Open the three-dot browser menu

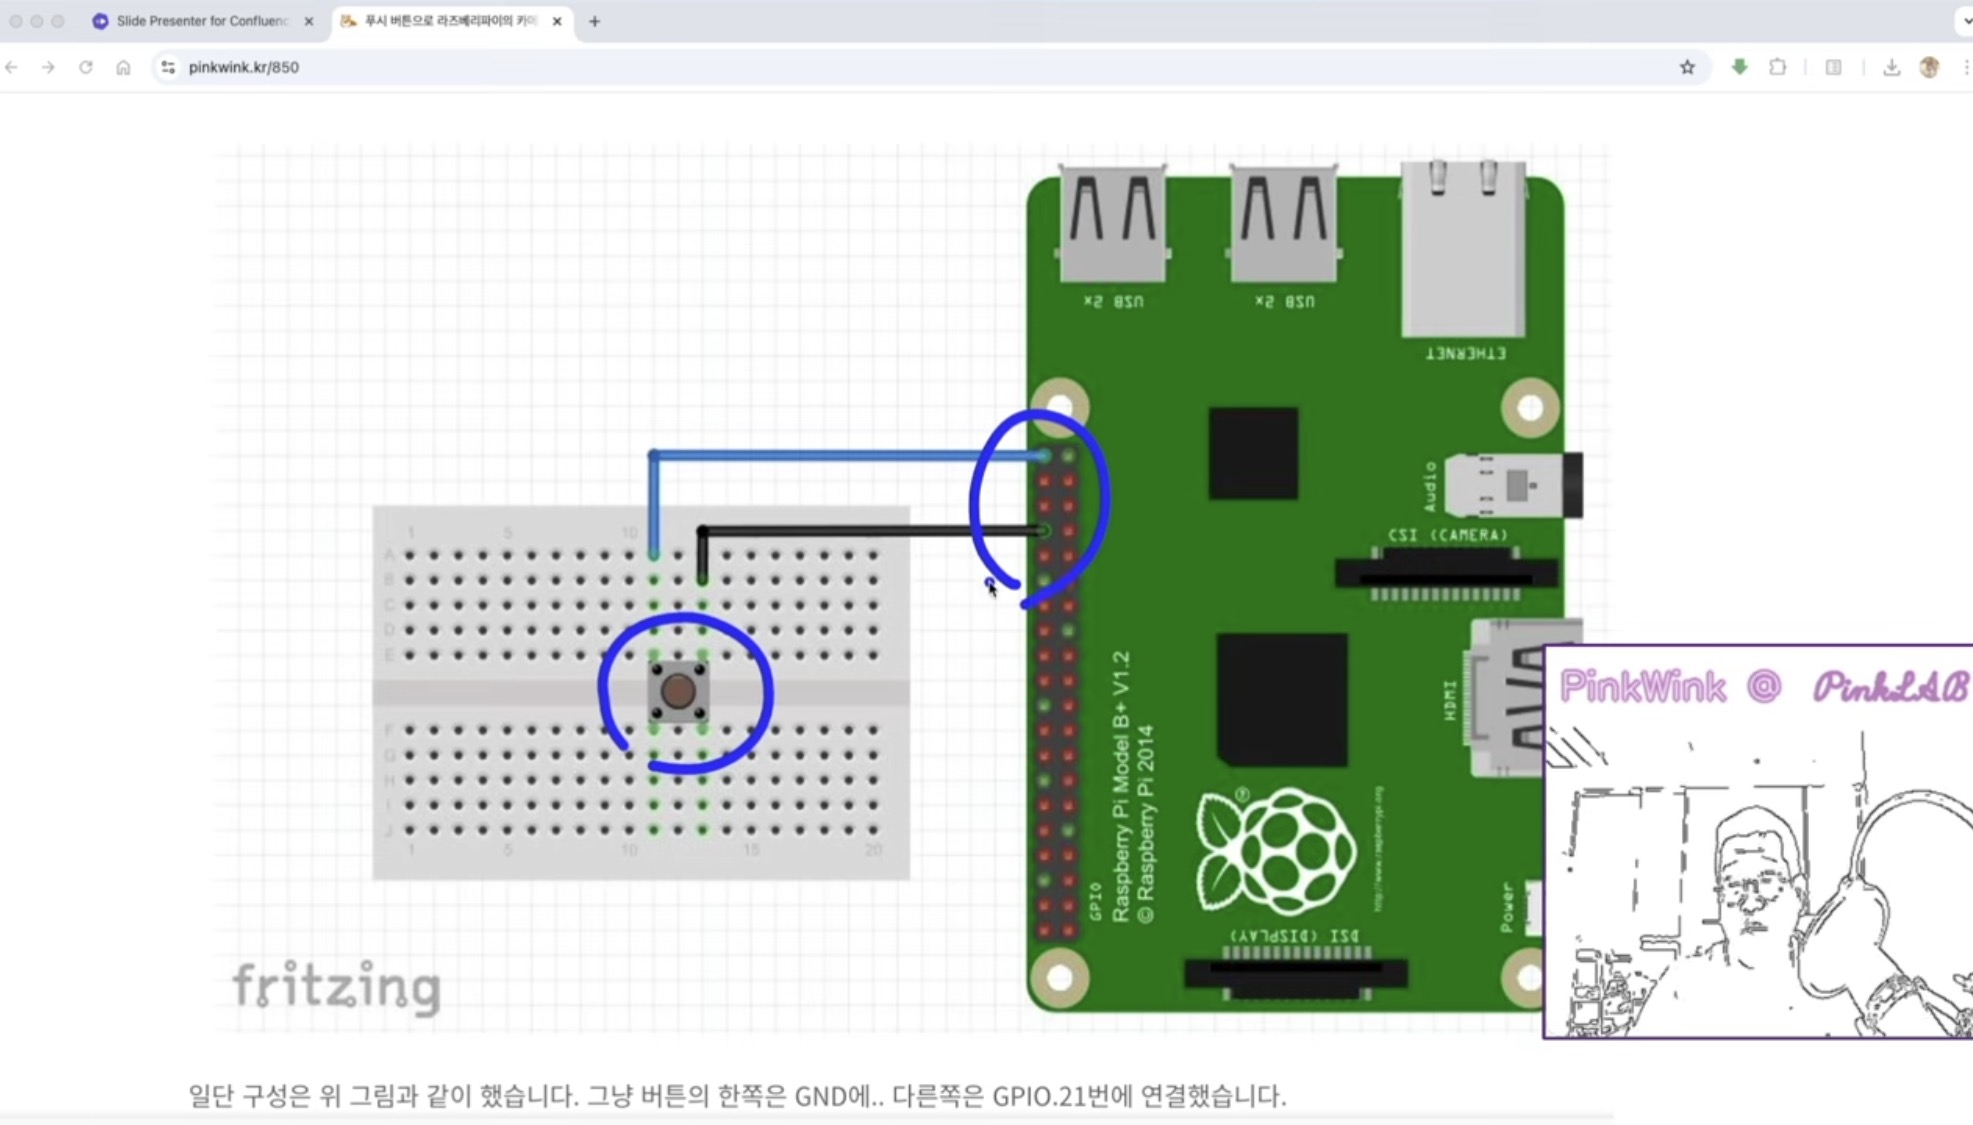point(1965,67)
